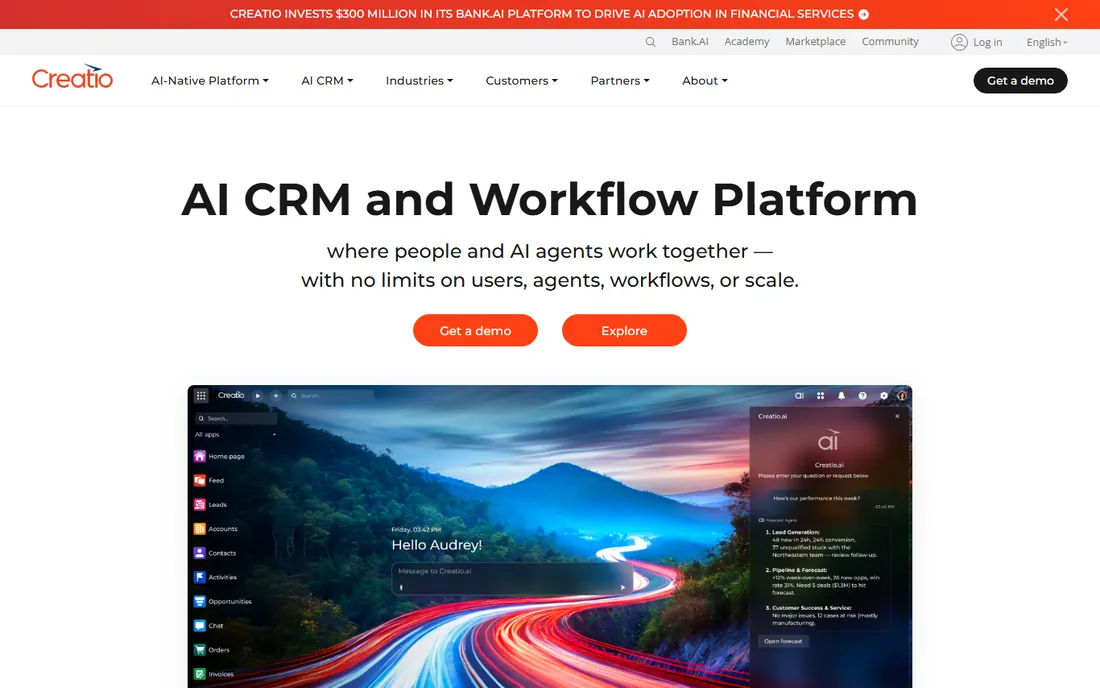This screenshot has width=1100, height=688.
Task: Click the Pipeline & Forecast heading in the AI panel
Action: pos(800,570)
